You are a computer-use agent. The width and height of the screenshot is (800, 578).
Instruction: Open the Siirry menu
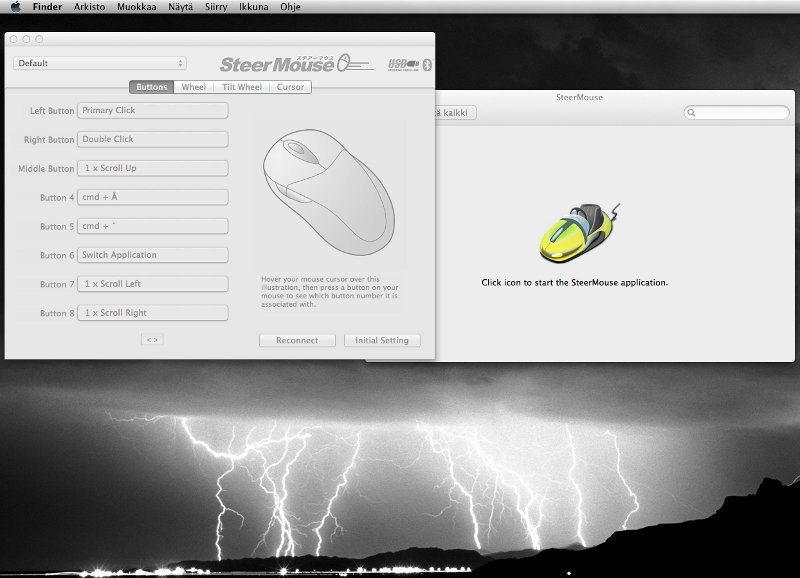pos(216,7)
